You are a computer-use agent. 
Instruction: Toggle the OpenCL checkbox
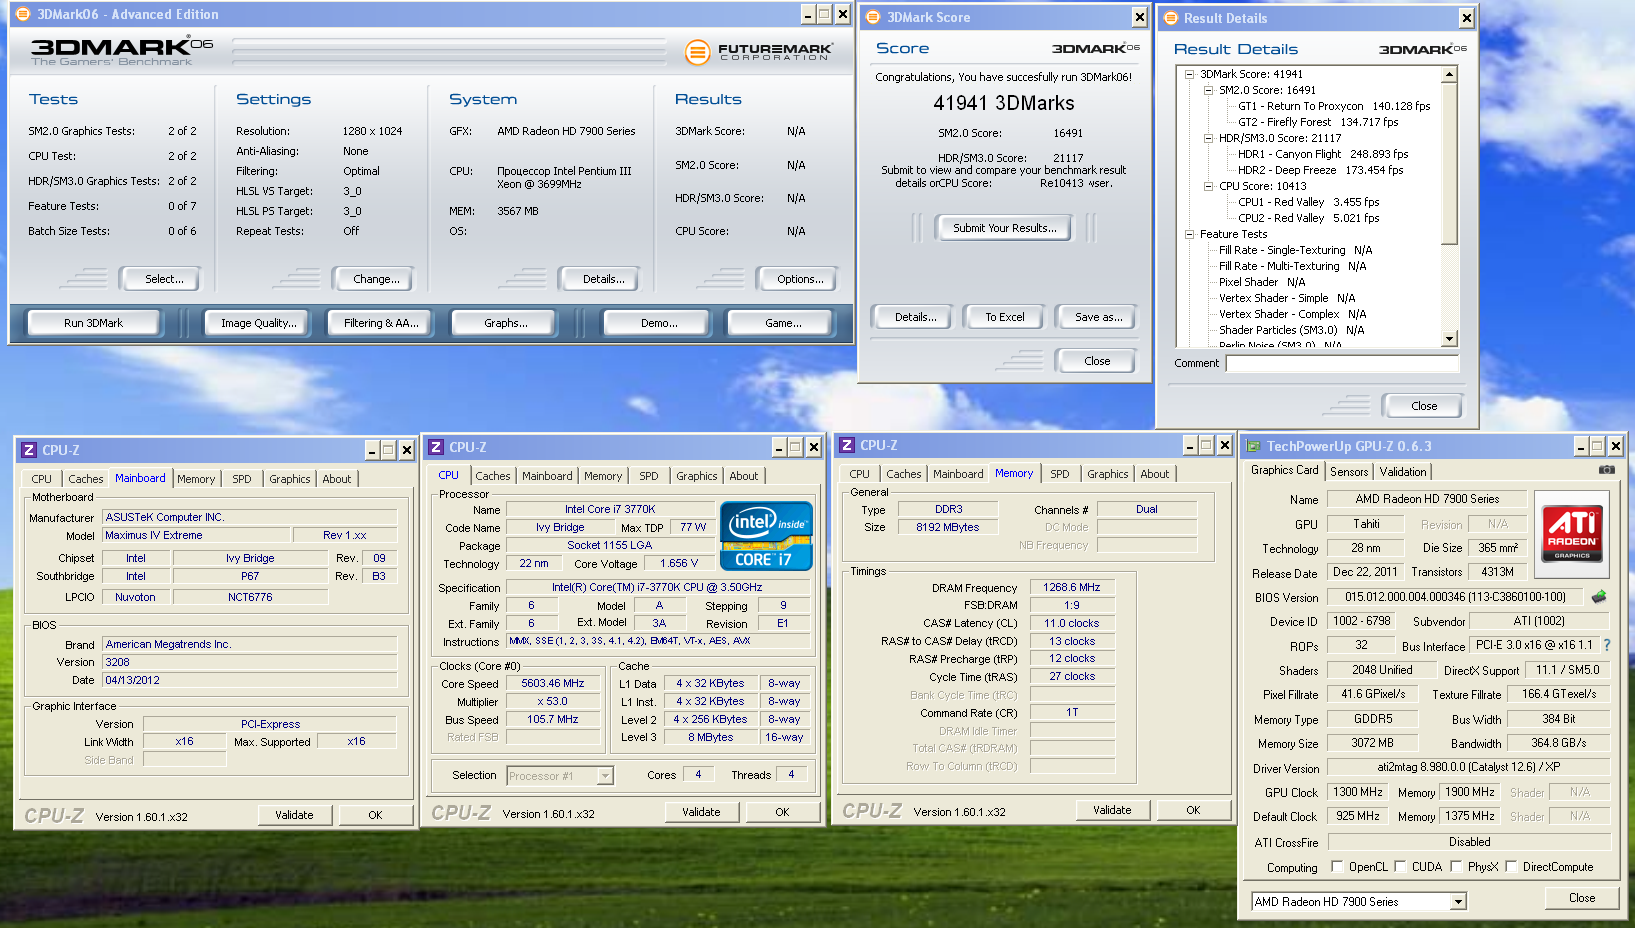pyautogui.click(x=1337, y=867)
